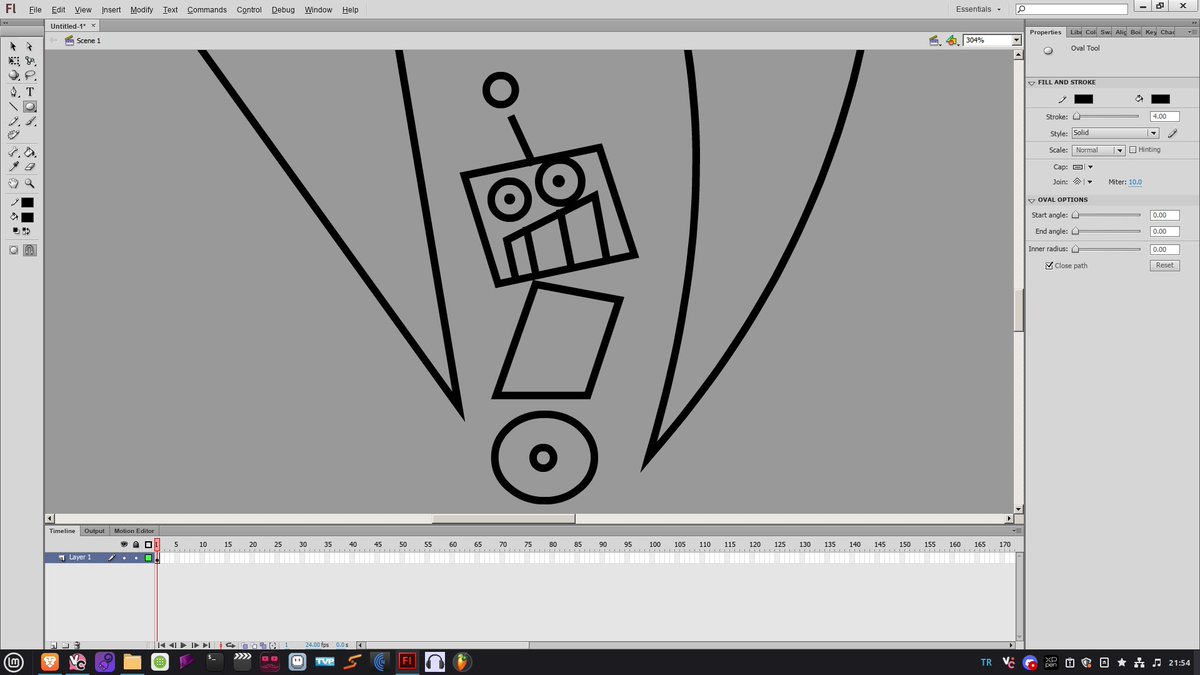Viewport: 1200px width, 675px height.
Task: Select the Lasso tool
Action: click(30, 75)
